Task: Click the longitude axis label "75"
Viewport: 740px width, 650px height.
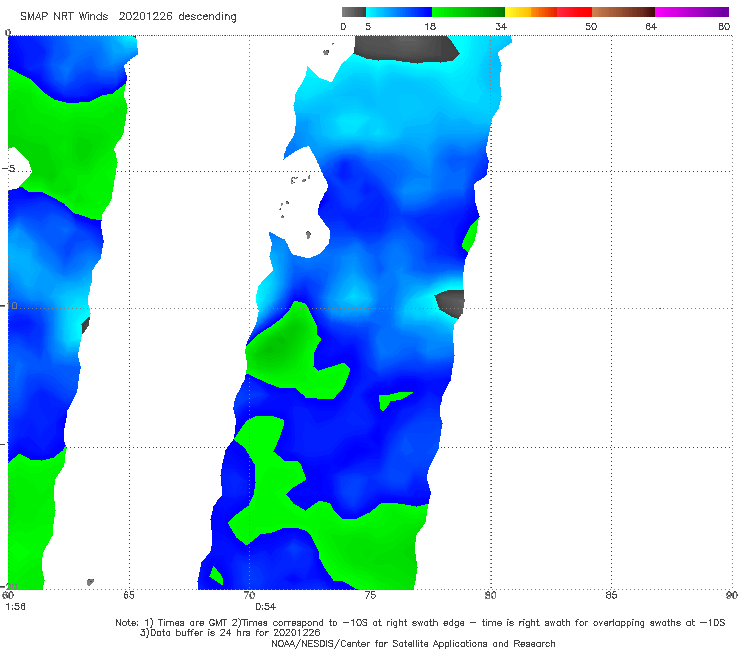Action: [370, 595]
